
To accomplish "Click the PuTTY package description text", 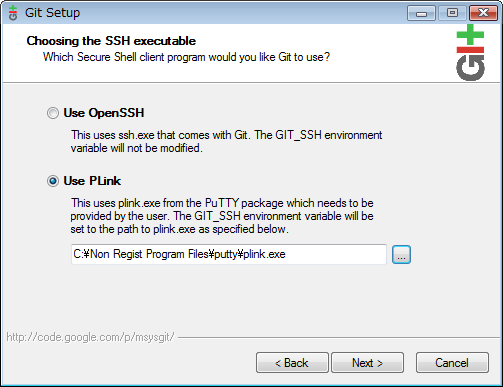I will (222, 216).
